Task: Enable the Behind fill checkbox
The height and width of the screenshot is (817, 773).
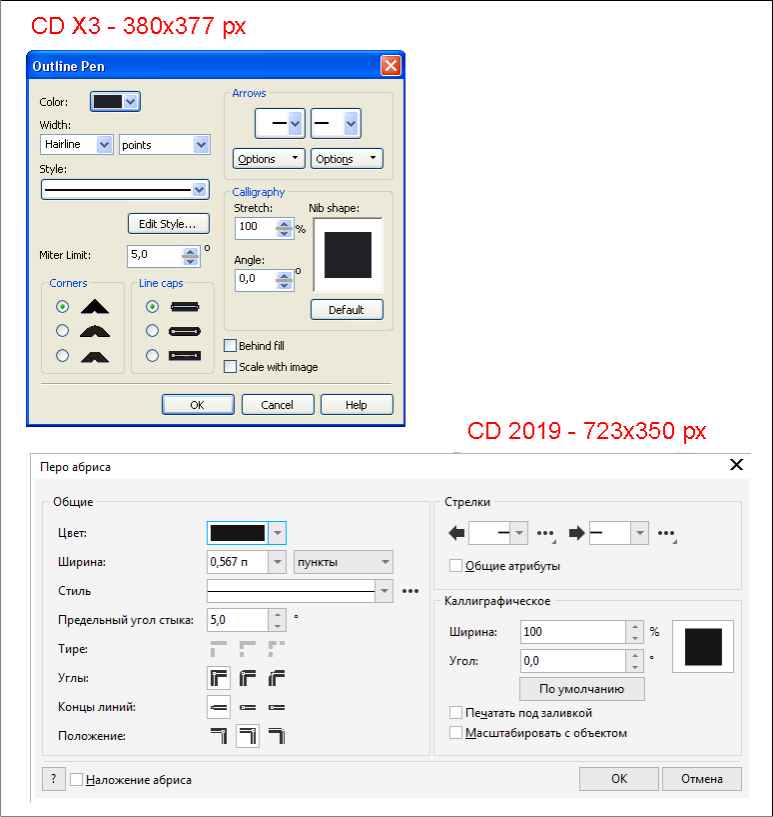Action: click(x=230, y=345)
